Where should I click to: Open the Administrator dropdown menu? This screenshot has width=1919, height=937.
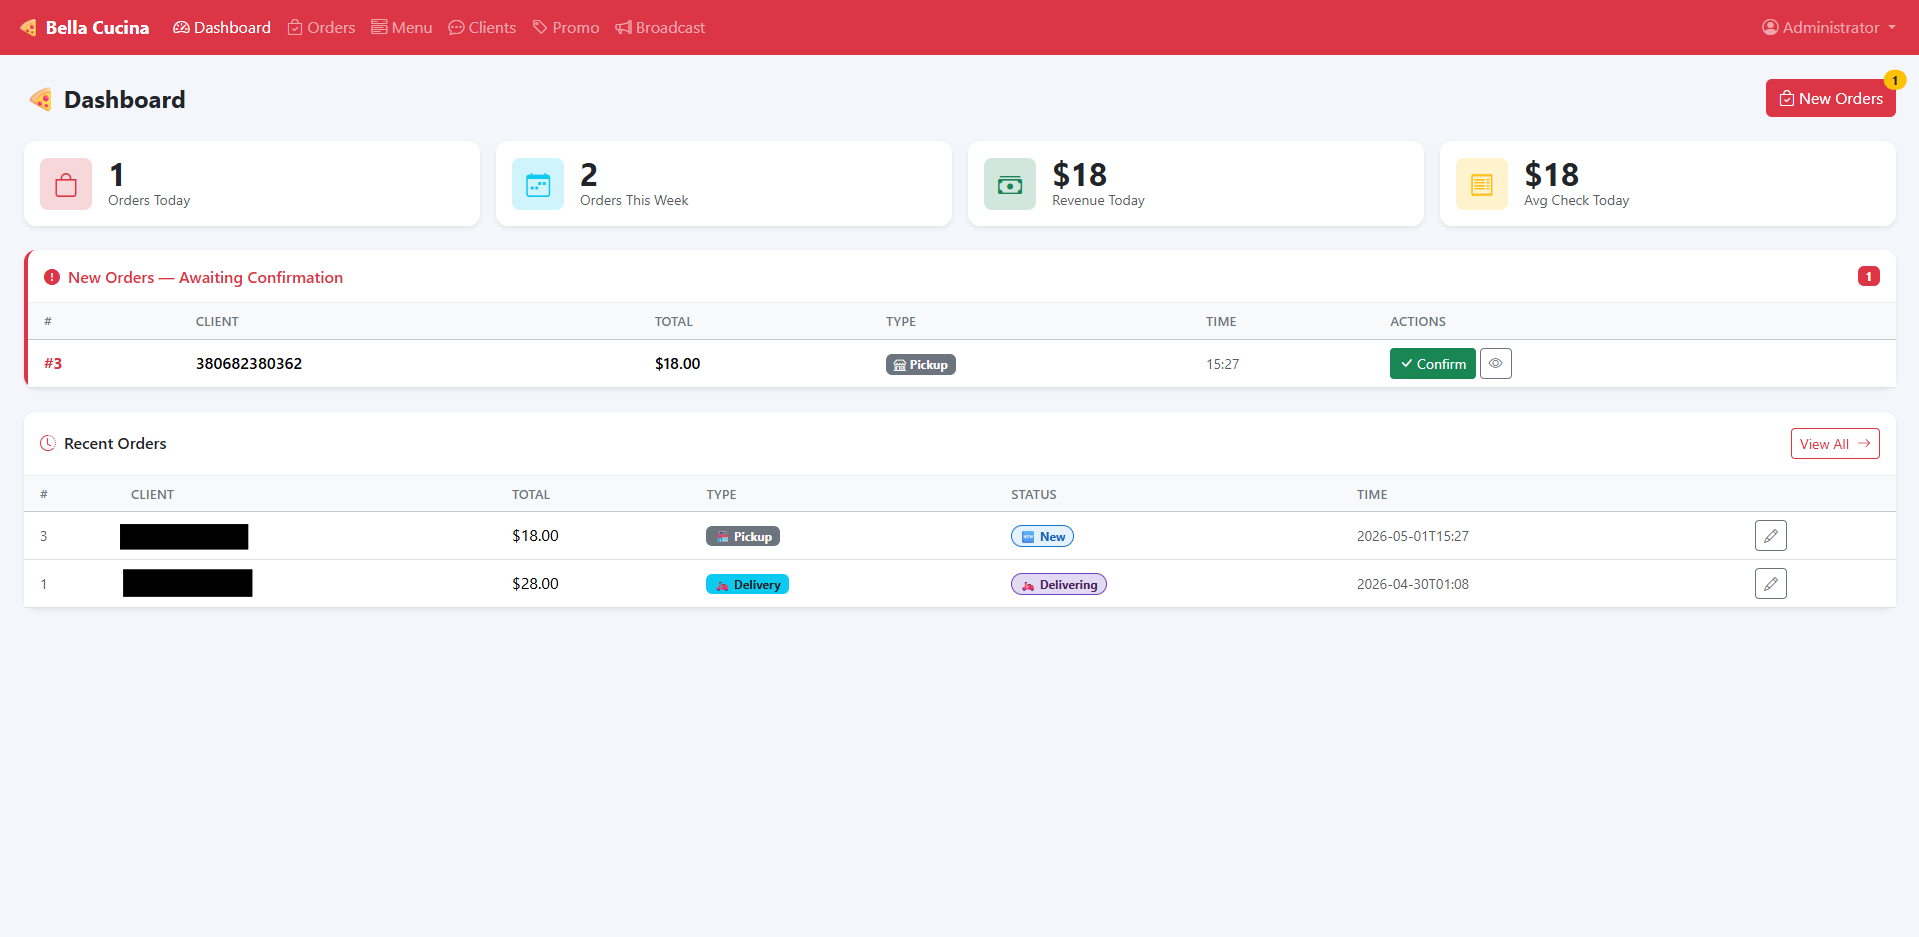pos(1829,28)
